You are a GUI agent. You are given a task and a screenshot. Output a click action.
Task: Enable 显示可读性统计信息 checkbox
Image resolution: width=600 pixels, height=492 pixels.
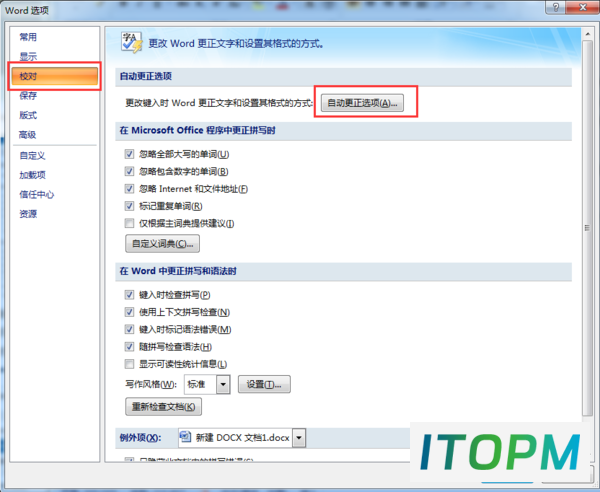pyautogui.click(x=129, y=364)
